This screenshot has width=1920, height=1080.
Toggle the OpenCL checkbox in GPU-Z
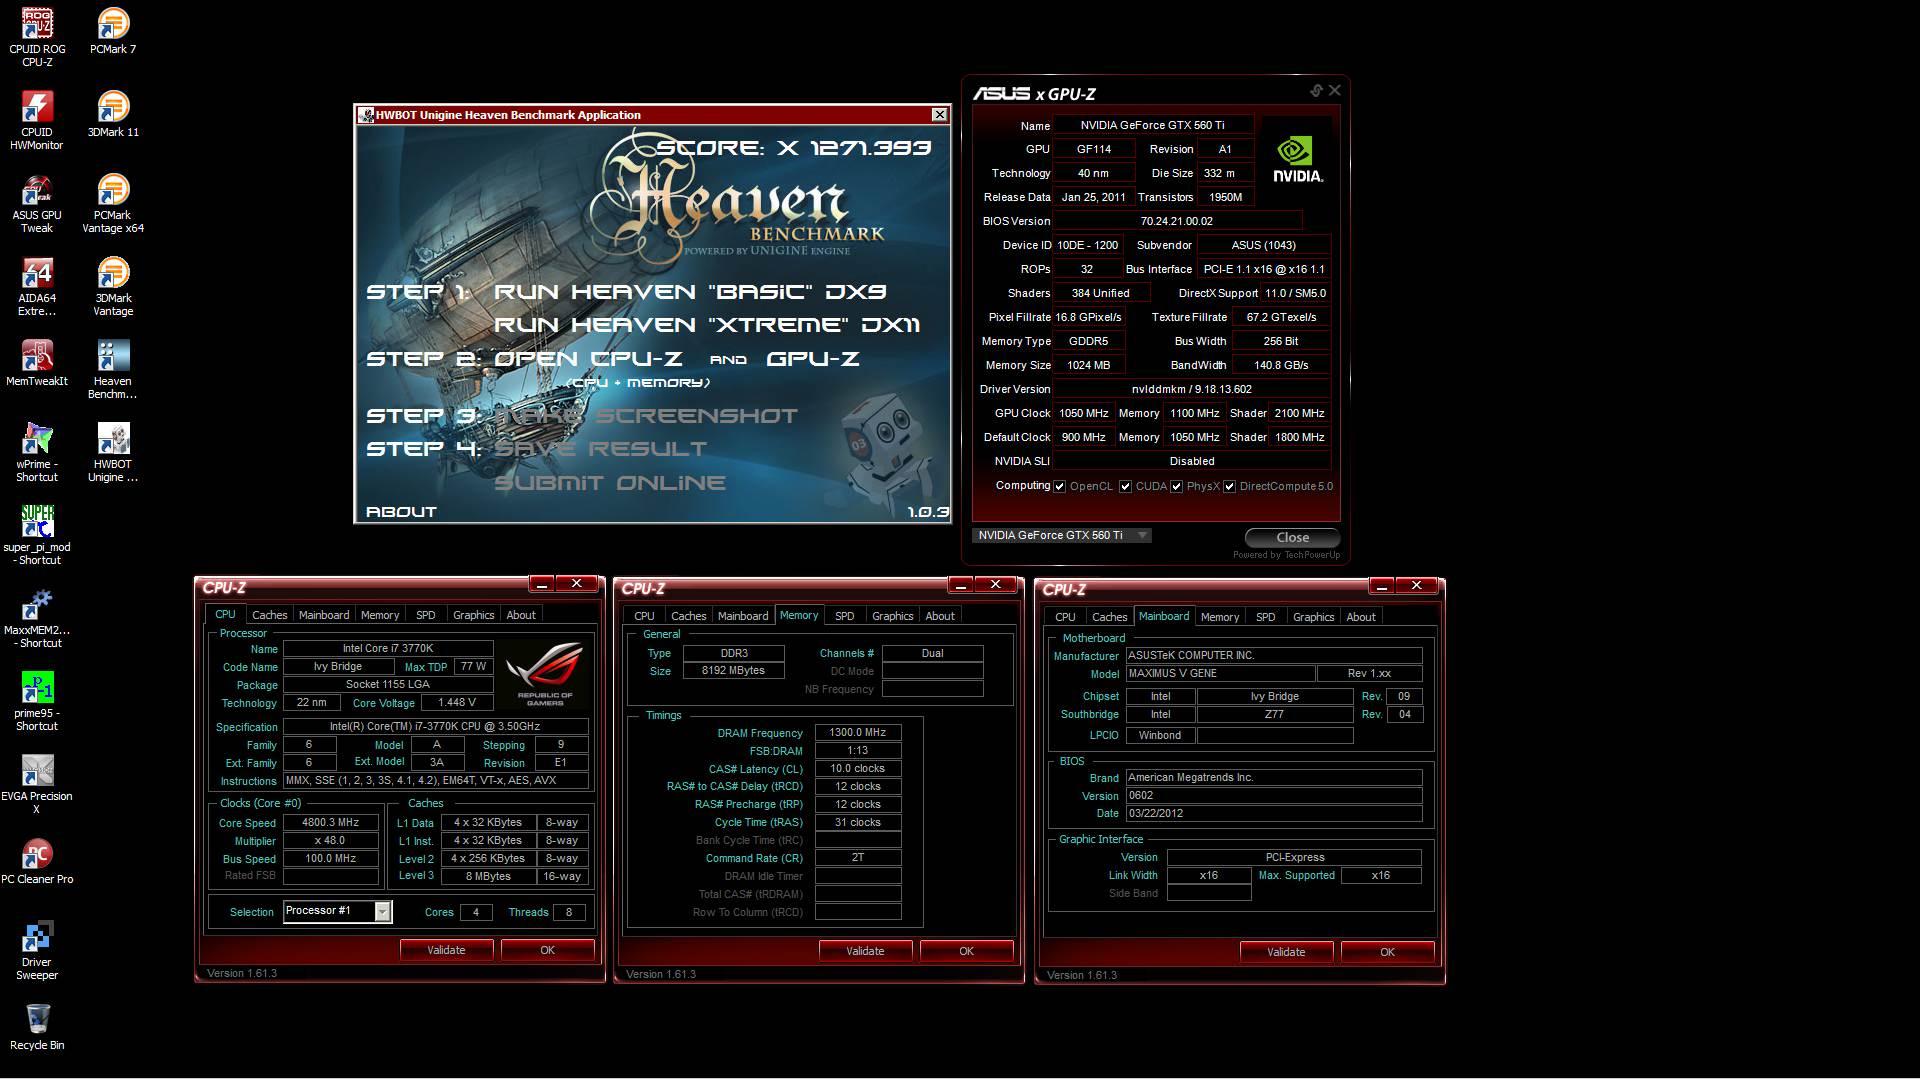1059,487
